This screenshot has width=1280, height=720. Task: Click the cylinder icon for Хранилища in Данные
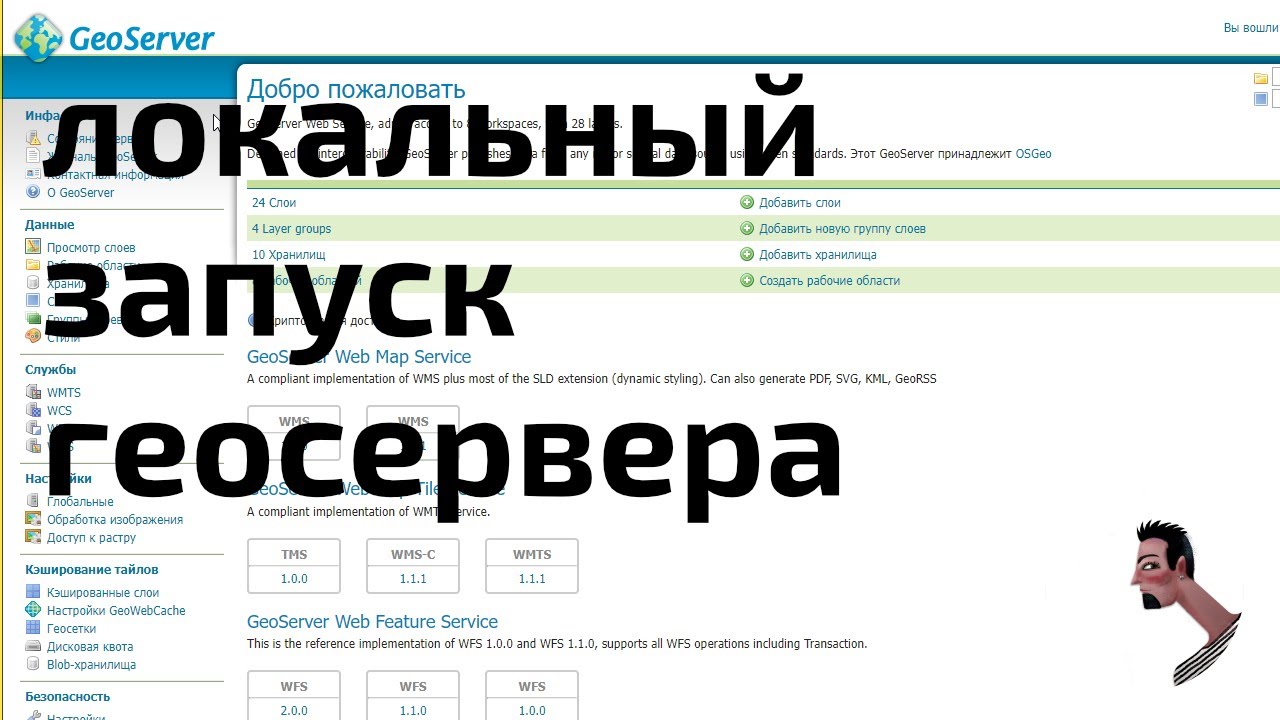point(33,283)
